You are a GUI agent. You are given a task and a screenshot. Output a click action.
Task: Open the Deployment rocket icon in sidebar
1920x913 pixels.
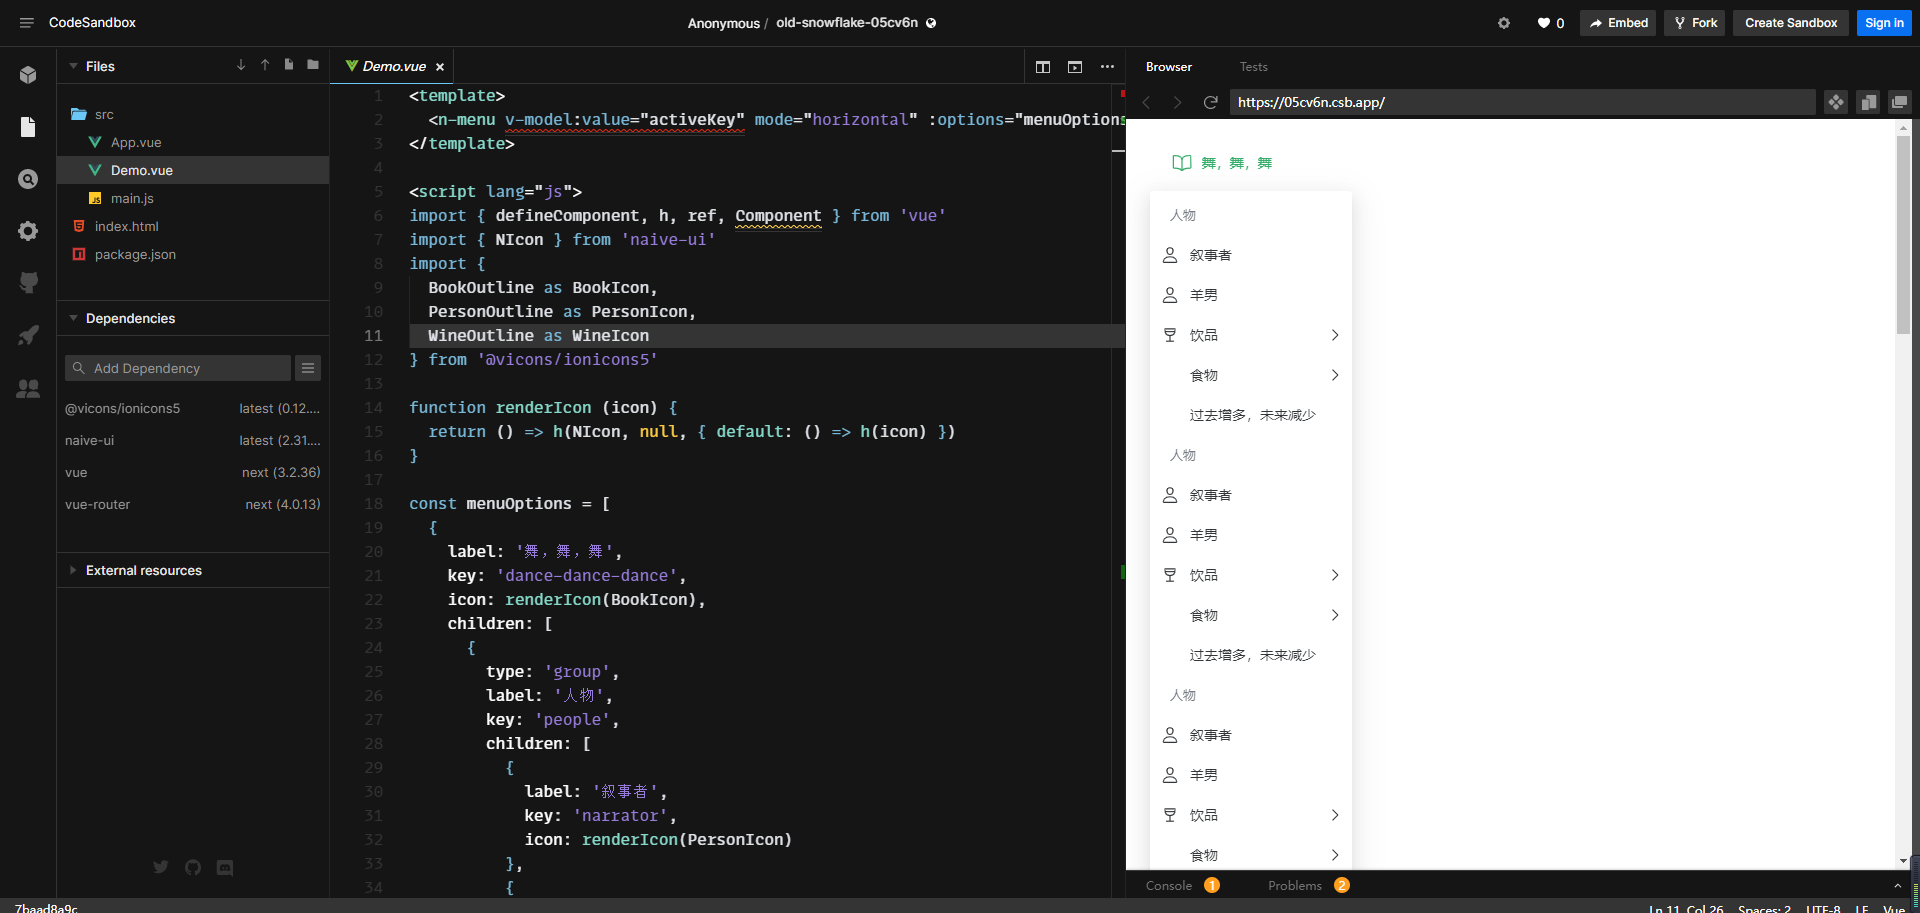[x=28, y=335]
